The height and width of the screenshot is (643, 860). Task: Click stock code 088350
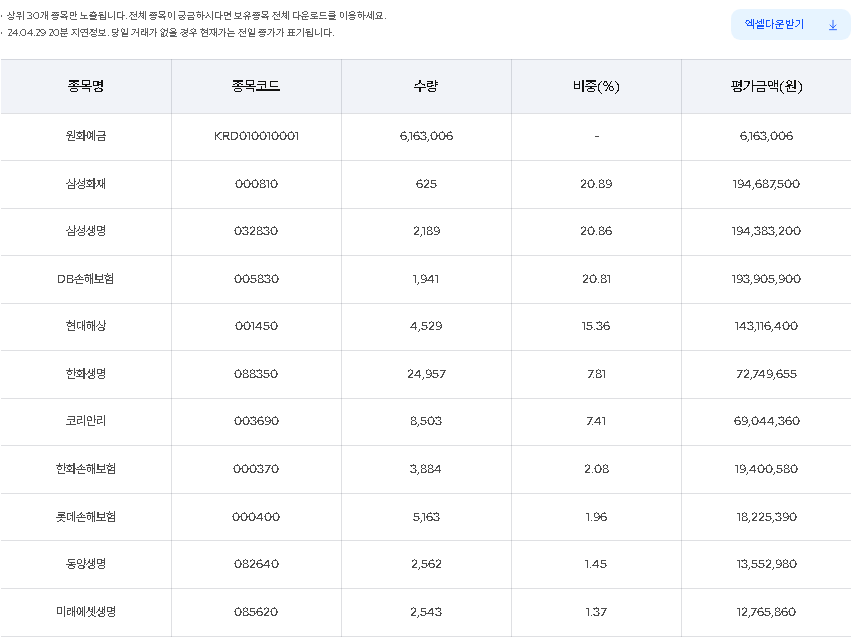tap(256, 374)
